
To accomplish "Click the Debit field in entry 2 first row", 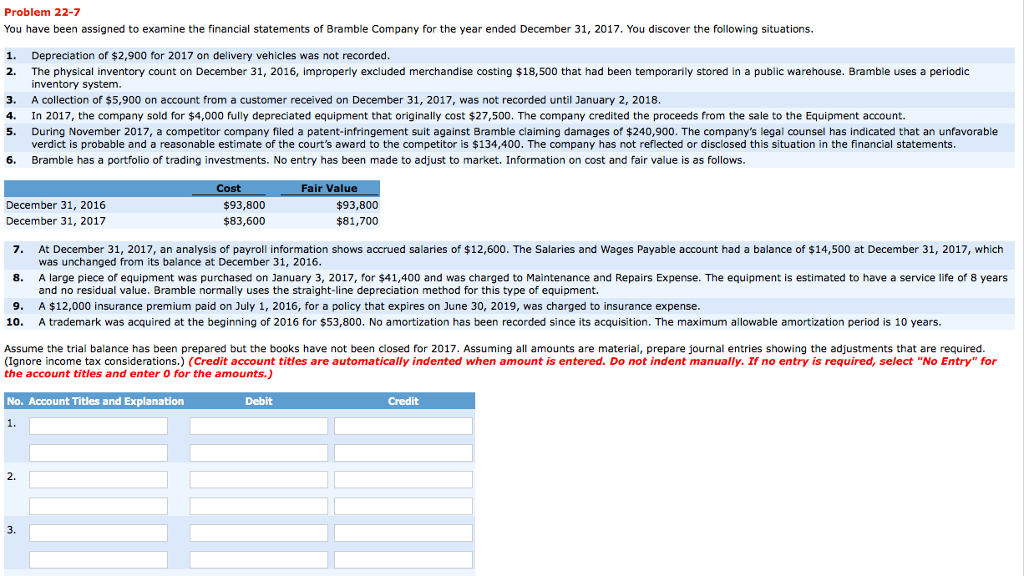I will click(x=257, y=479).
